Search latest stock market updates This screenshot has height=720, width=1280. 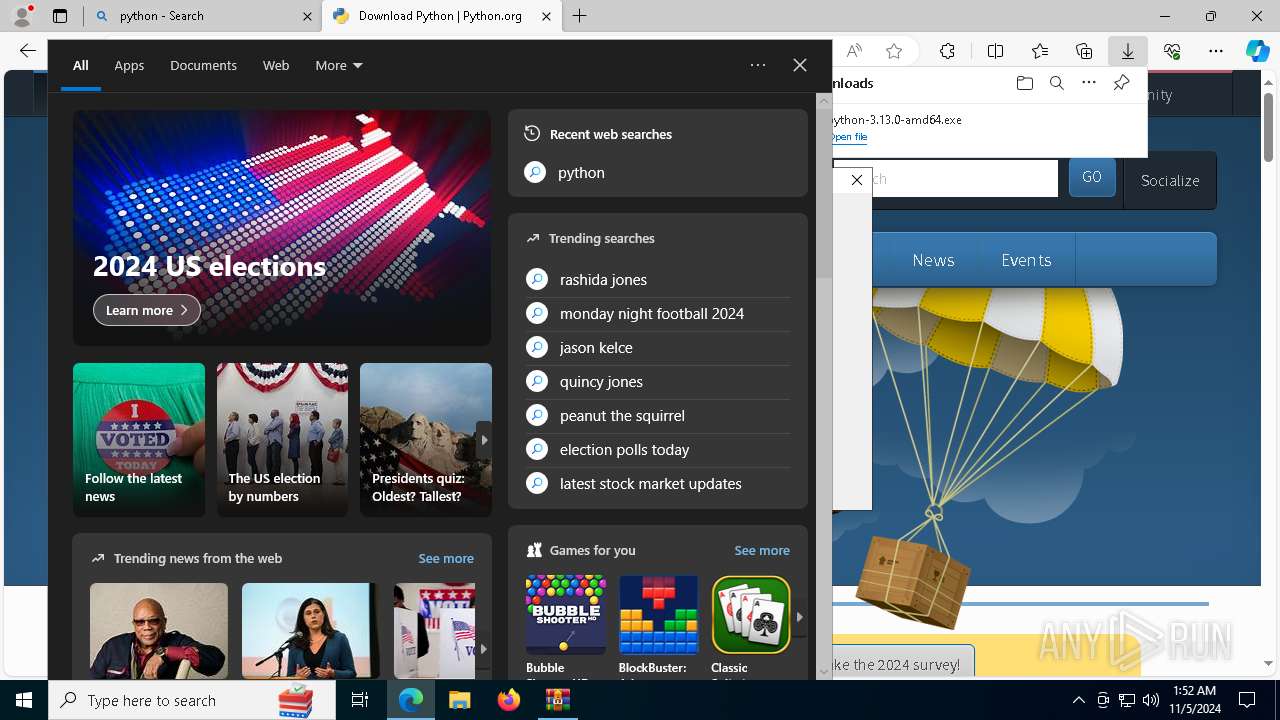657,483
